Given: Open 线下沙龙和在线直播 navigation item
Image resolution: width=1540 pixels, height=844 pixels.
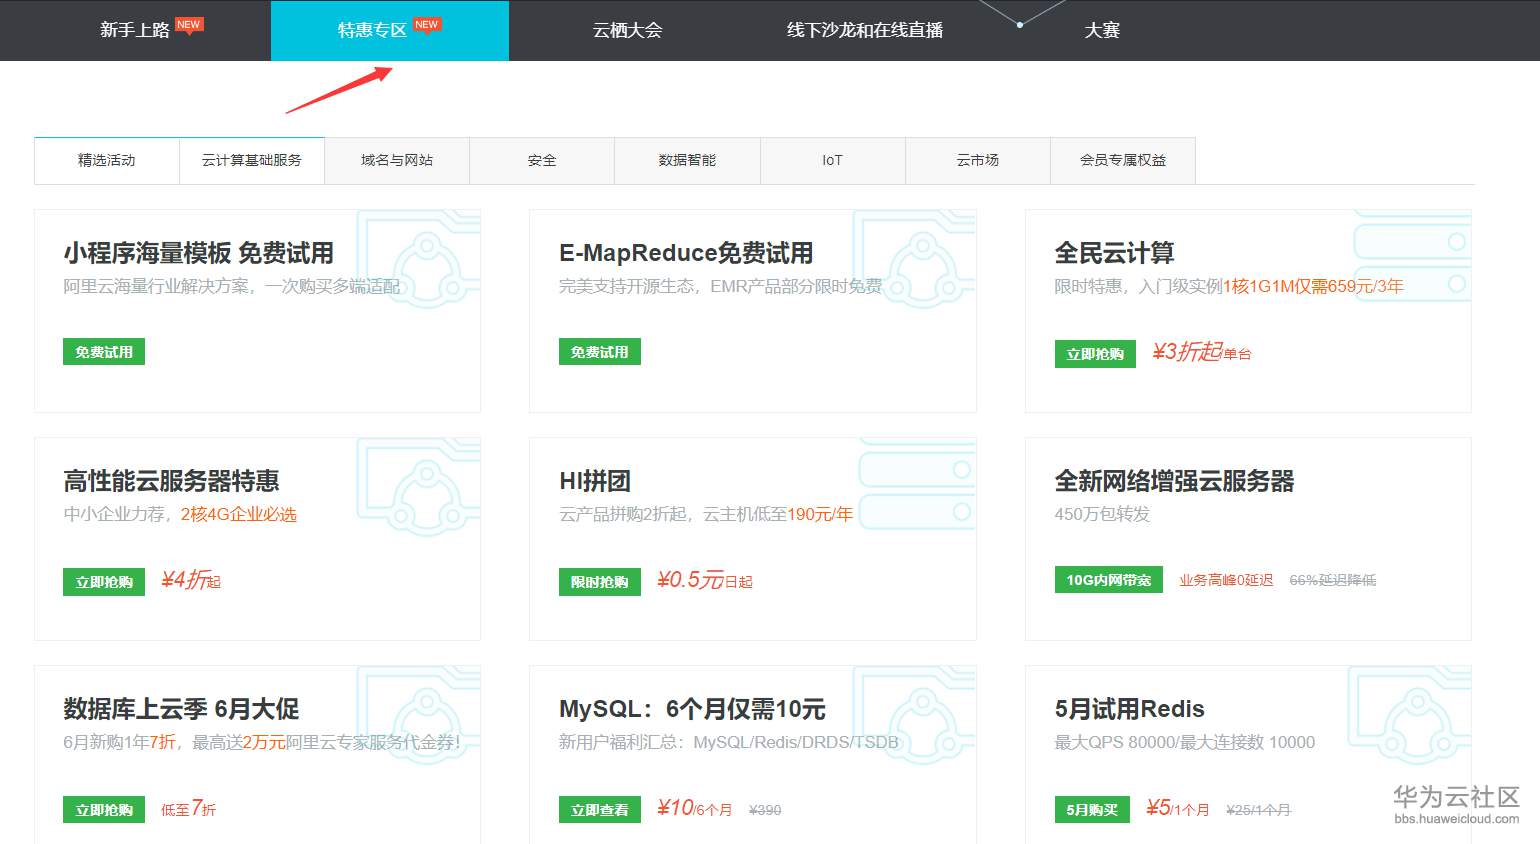Looking at the screenshot, I should pos(865,30).
